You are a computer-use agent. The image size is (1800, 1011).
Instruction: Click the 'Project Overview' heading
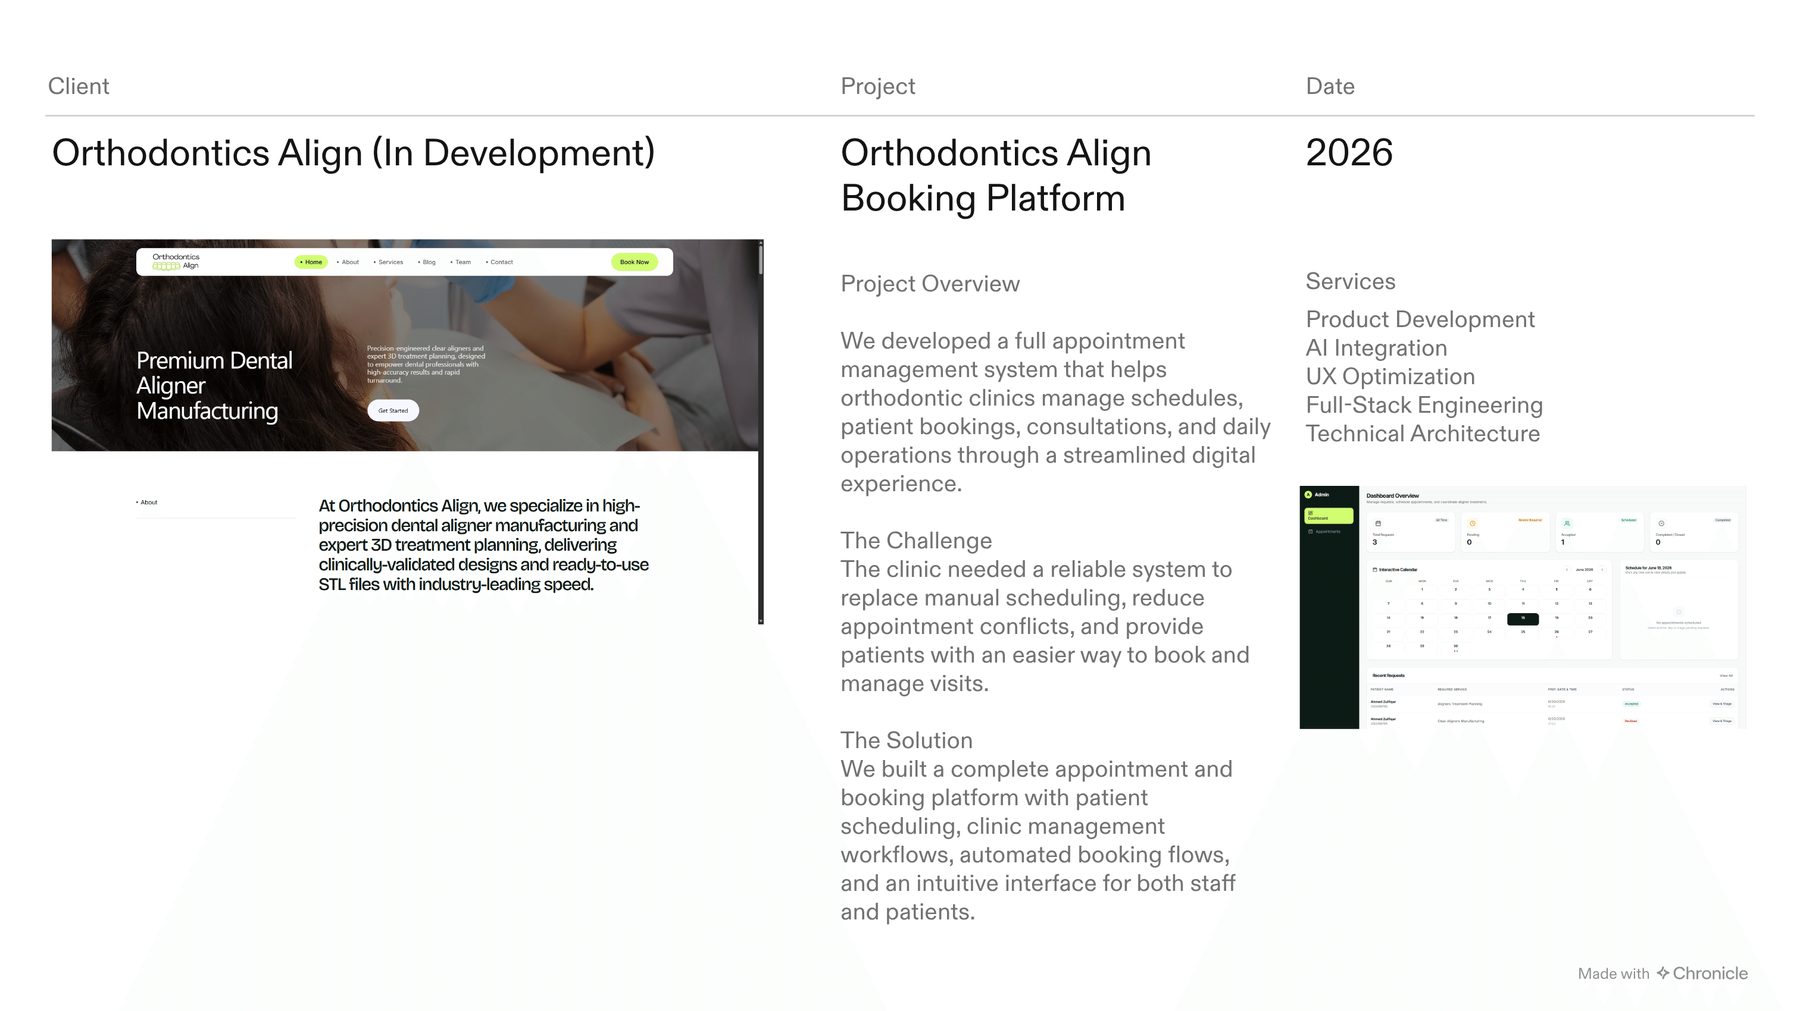click(930, 284)
